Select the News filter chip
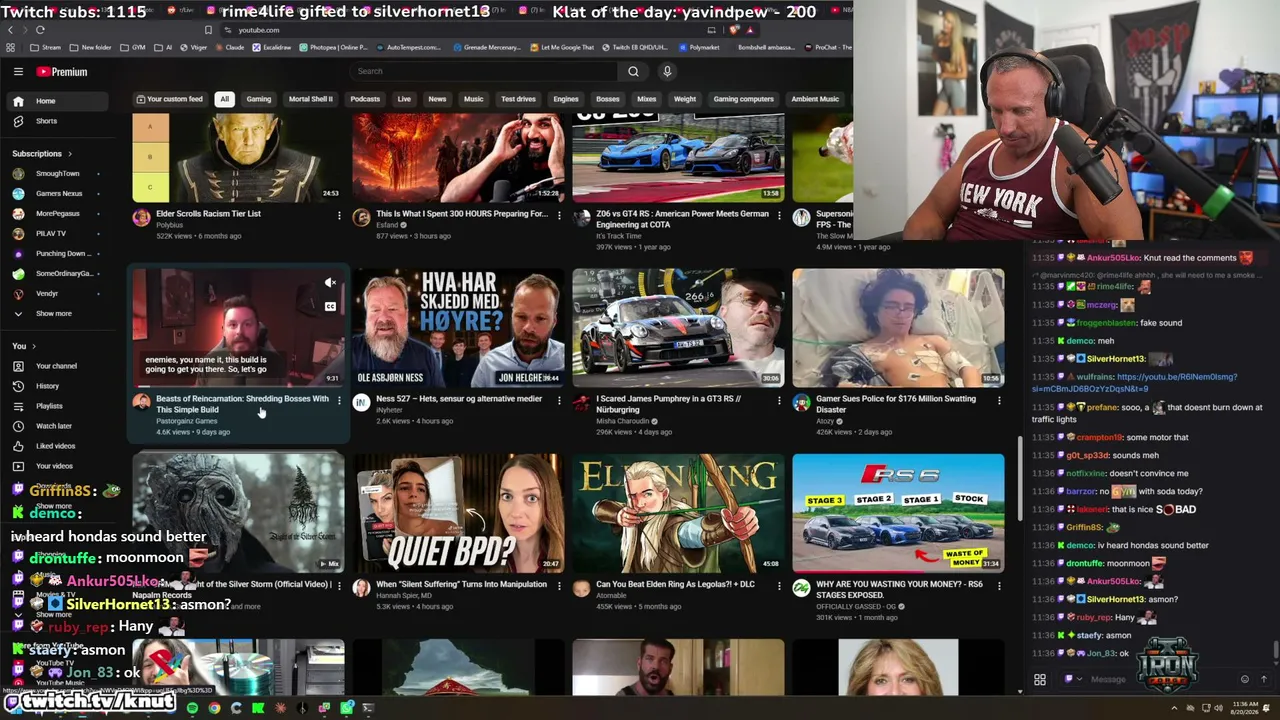Viewport: 1280px width, 720px height. [437, 99]
